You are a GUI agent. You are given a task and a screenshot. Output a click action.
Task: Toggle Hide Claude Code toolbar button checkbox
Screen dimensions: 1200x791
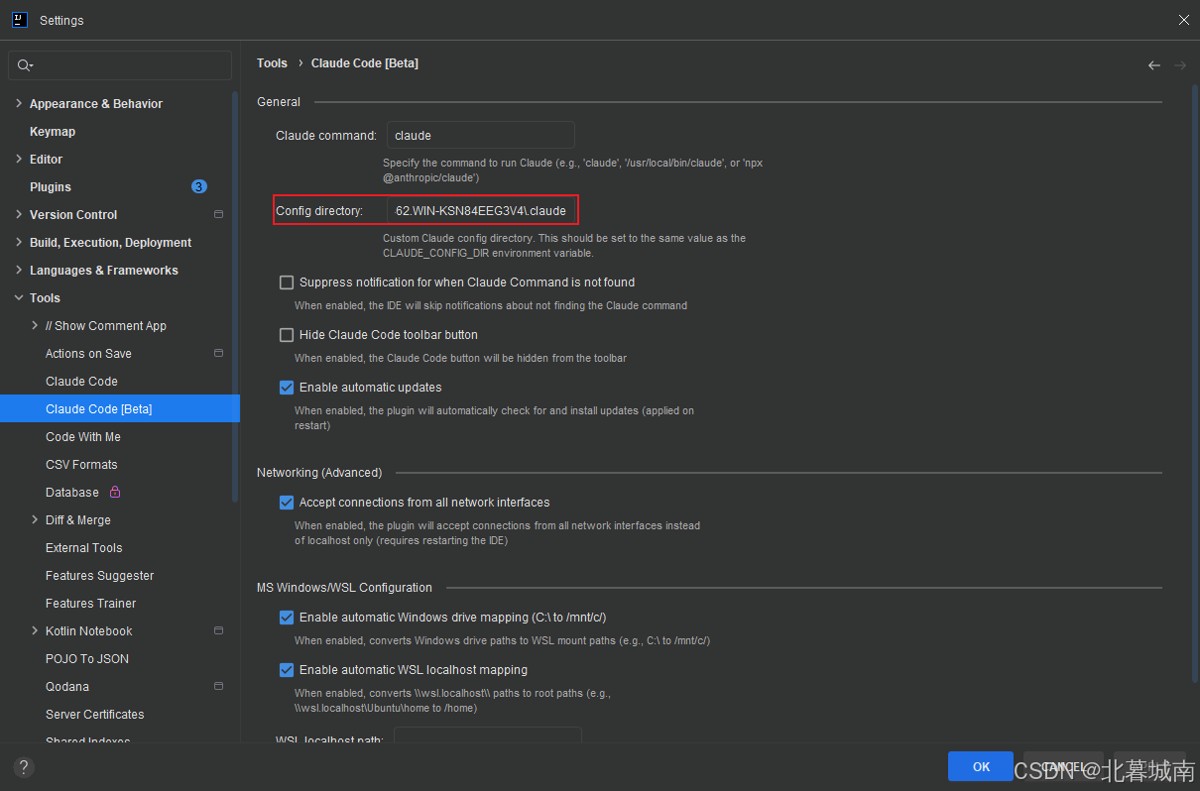[287, 335]
